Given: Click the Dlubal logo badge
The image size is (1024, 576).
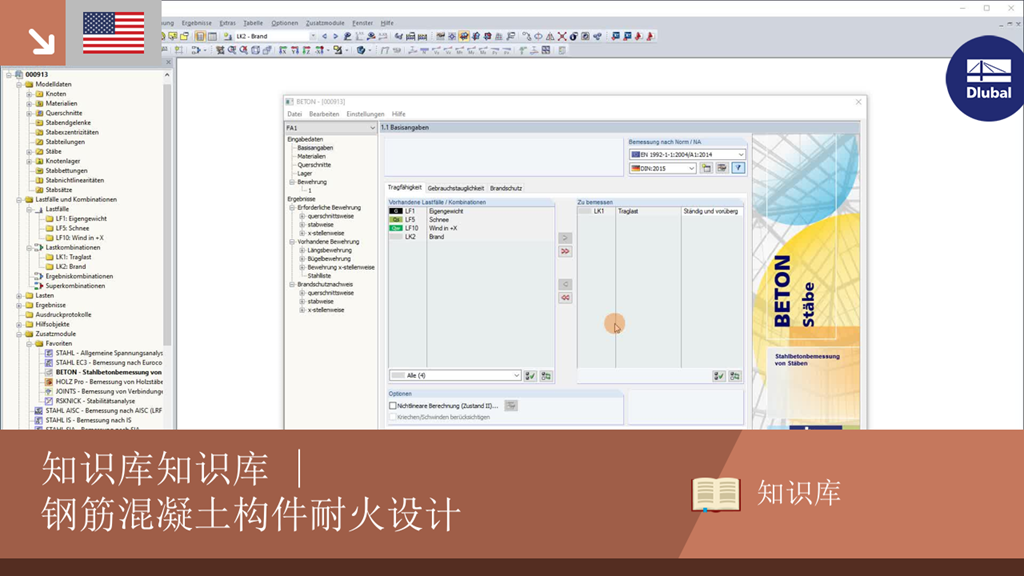Looking at the screenshot, I should point(987,79).
